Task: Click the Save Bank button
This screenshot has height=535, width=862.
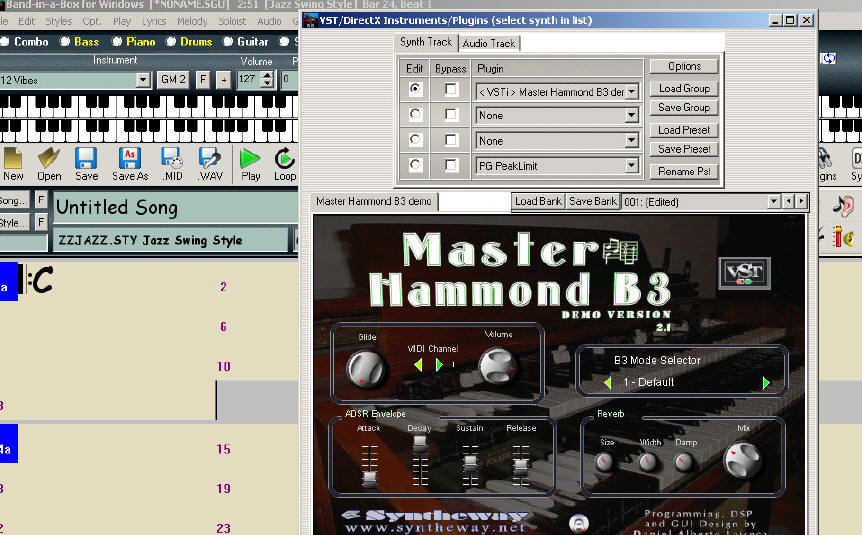Action: coord(593,202)
